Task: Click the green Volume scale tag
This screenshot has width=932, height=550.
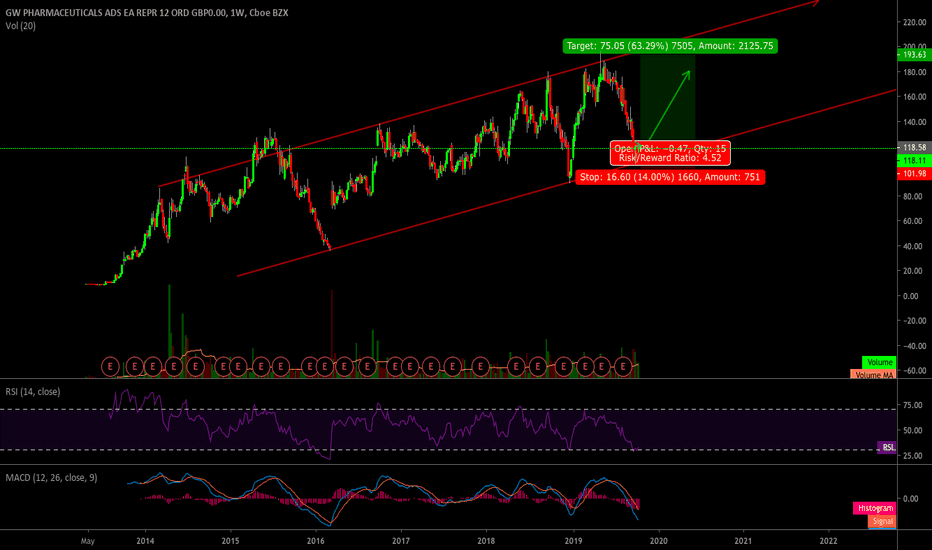Action: click(879, 362)
